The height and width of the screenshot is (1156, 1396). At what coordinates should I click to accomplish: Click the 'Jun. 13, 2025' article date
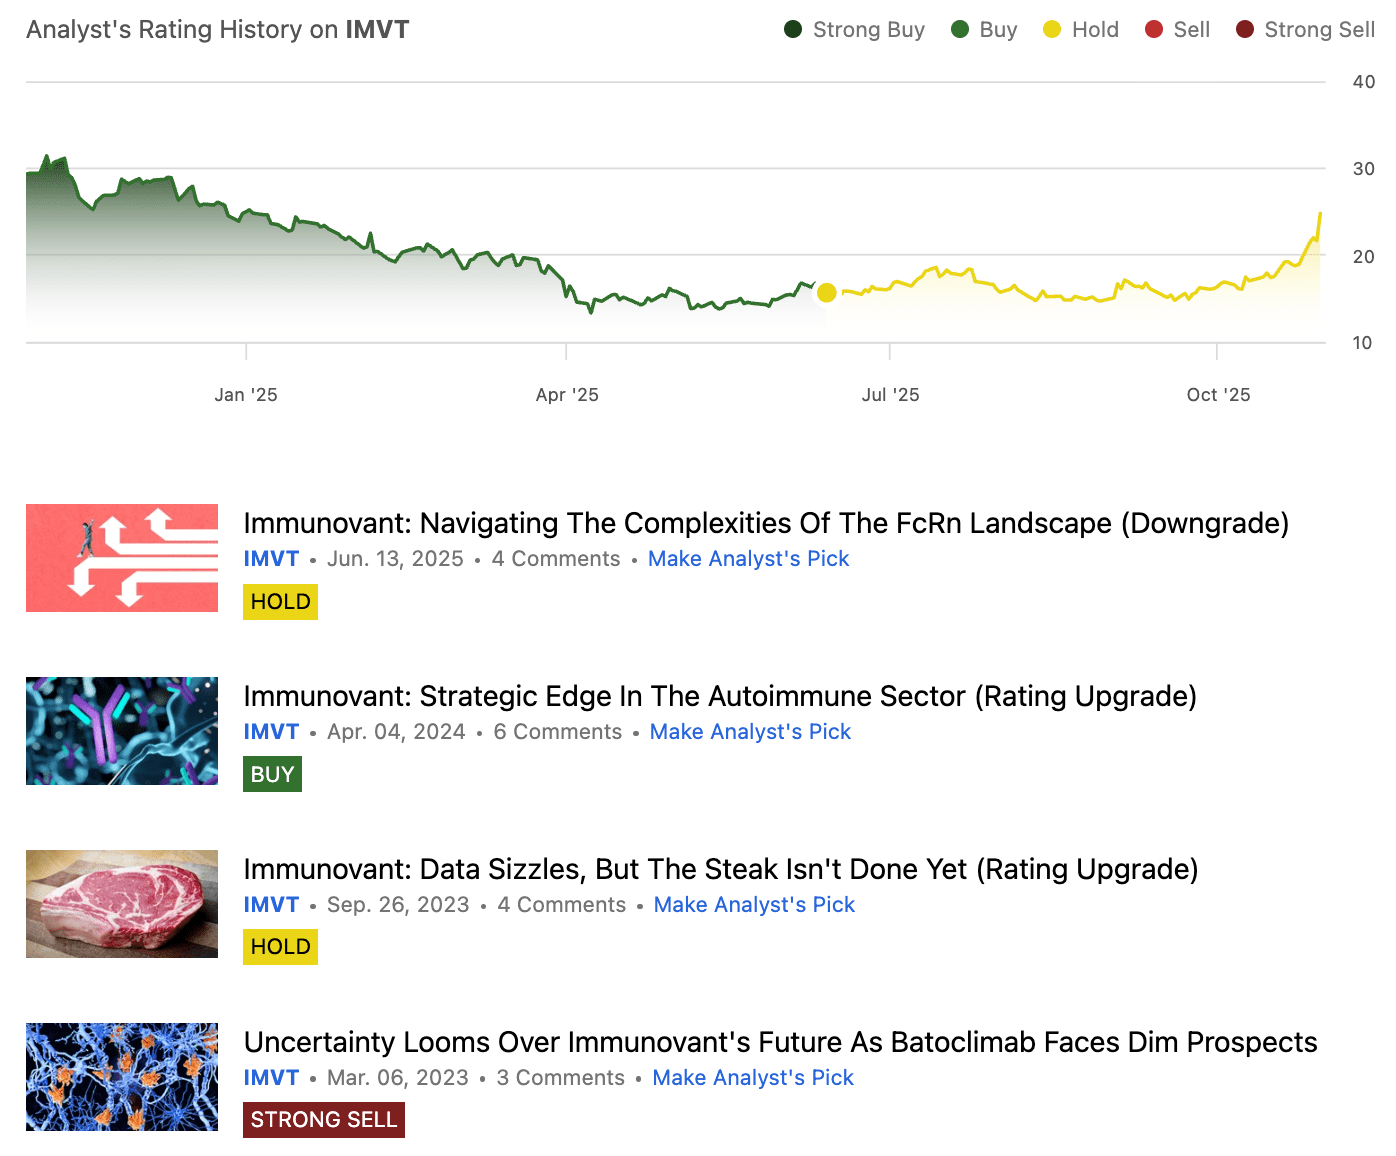point(395,559)
